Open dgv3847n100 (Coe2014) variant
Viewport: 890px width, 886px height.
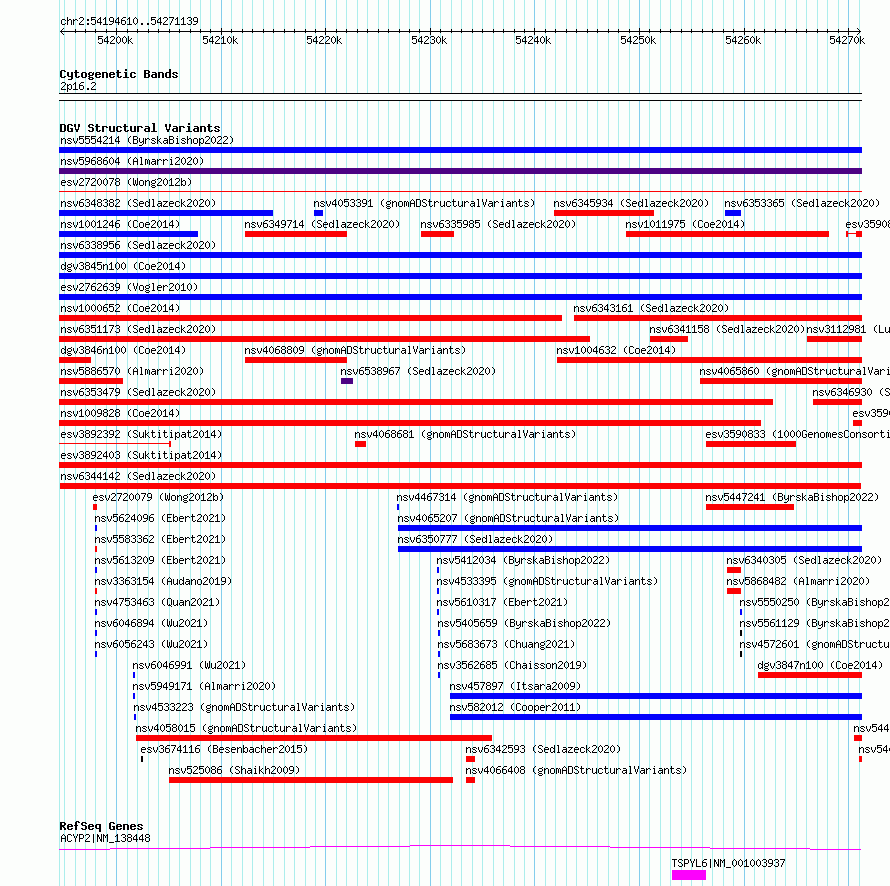click(820, 665)
